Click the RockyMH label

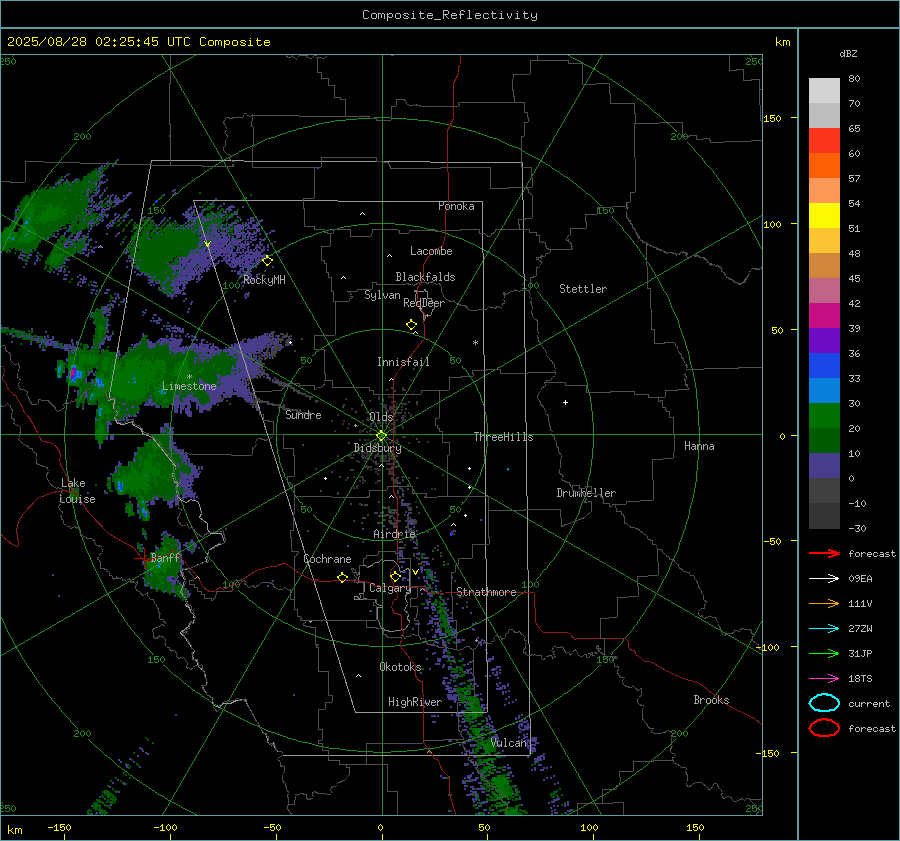264,280
